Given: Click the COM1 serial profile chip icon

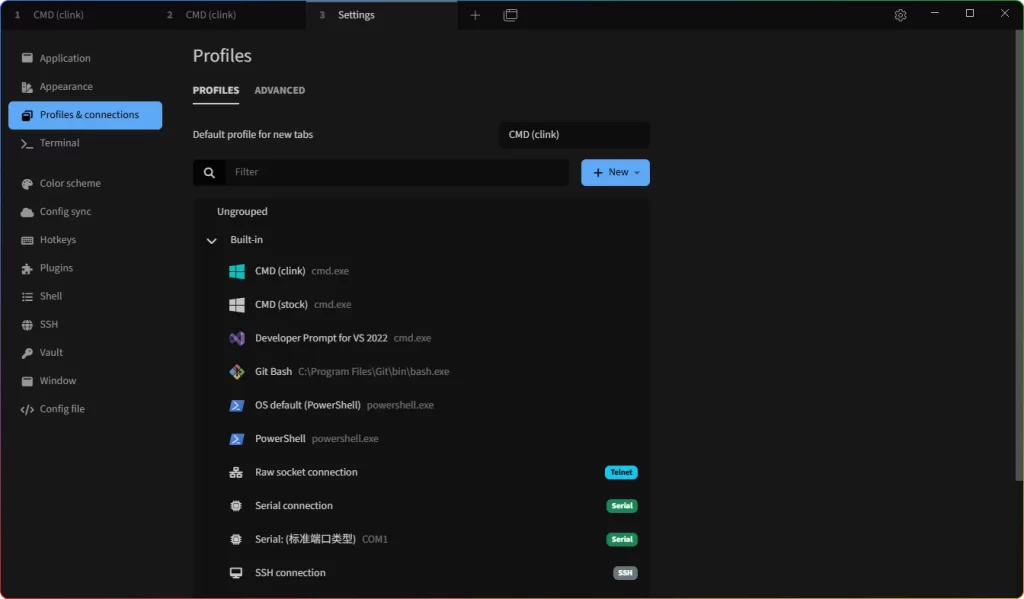Looking at the screenshot, I should [236, 540].
